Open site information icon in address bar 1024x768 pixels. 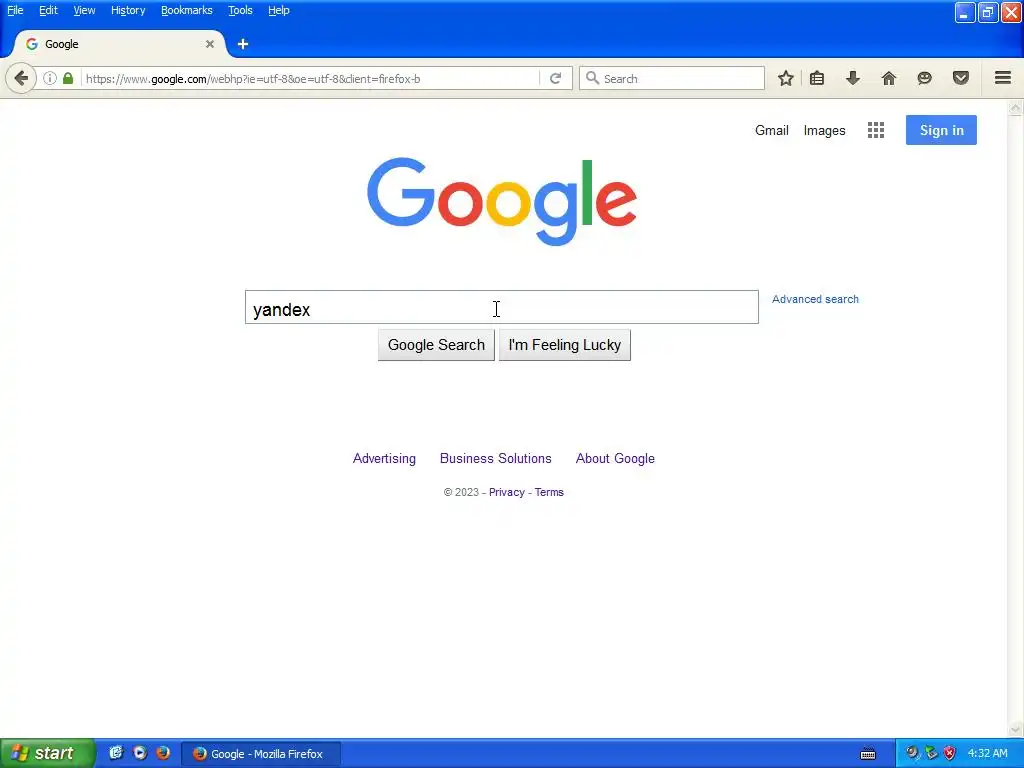click(50, 78)
